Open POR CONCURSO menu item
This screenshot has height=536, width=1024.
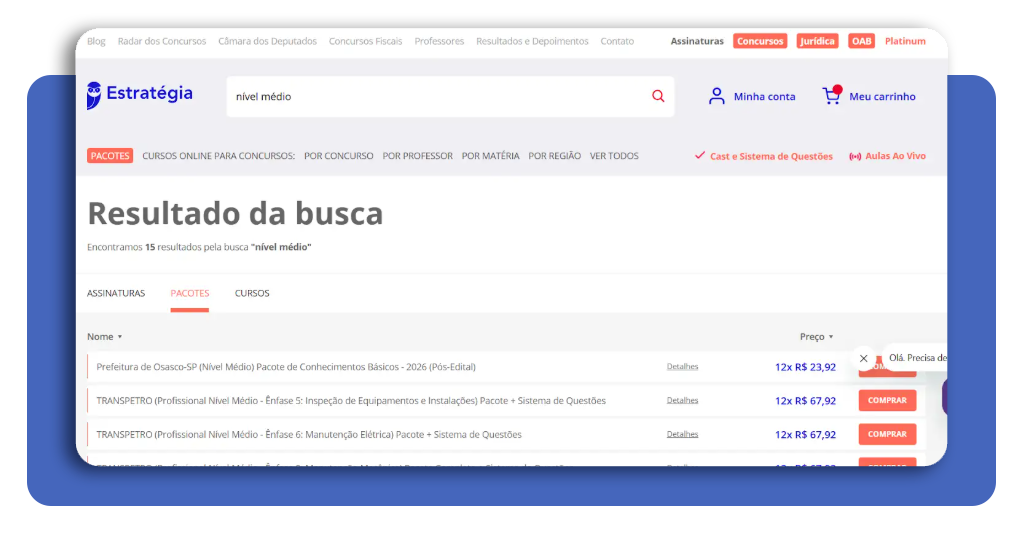pyautogui.click(x=338, y=156)
